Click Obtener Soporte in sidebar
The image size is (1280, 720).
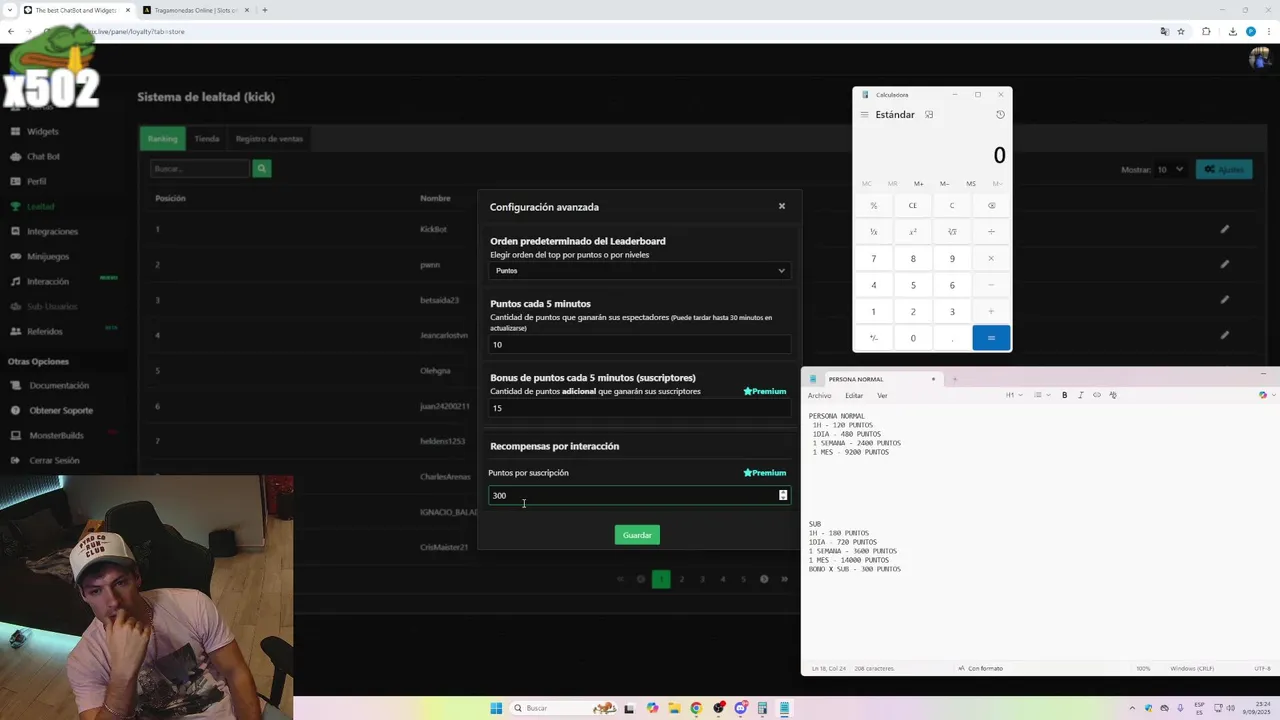click(x=61, y=411)
